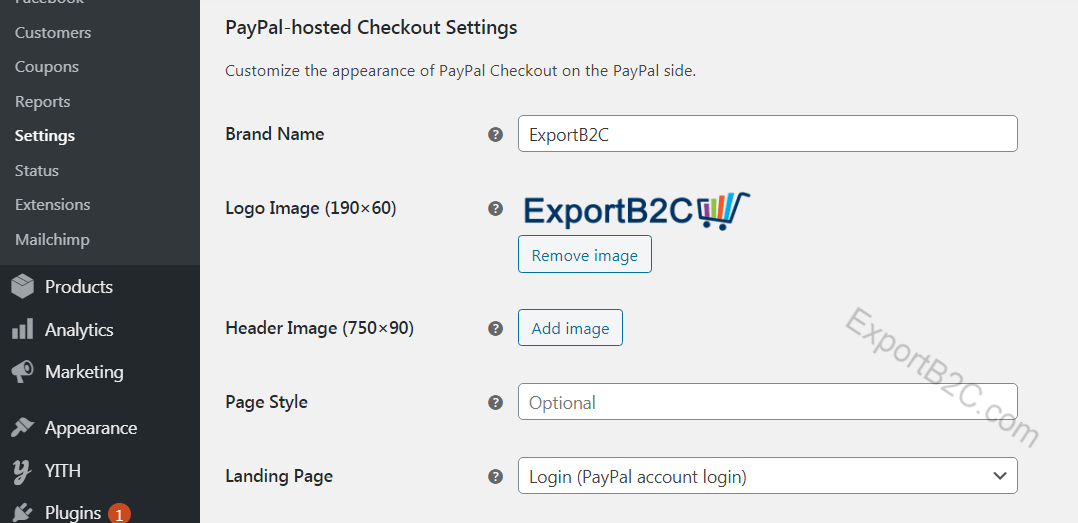Image resolution: width=1078 pixels, height=523 pixels.
Task: Focus the Page Style input field
Action: 767,401
